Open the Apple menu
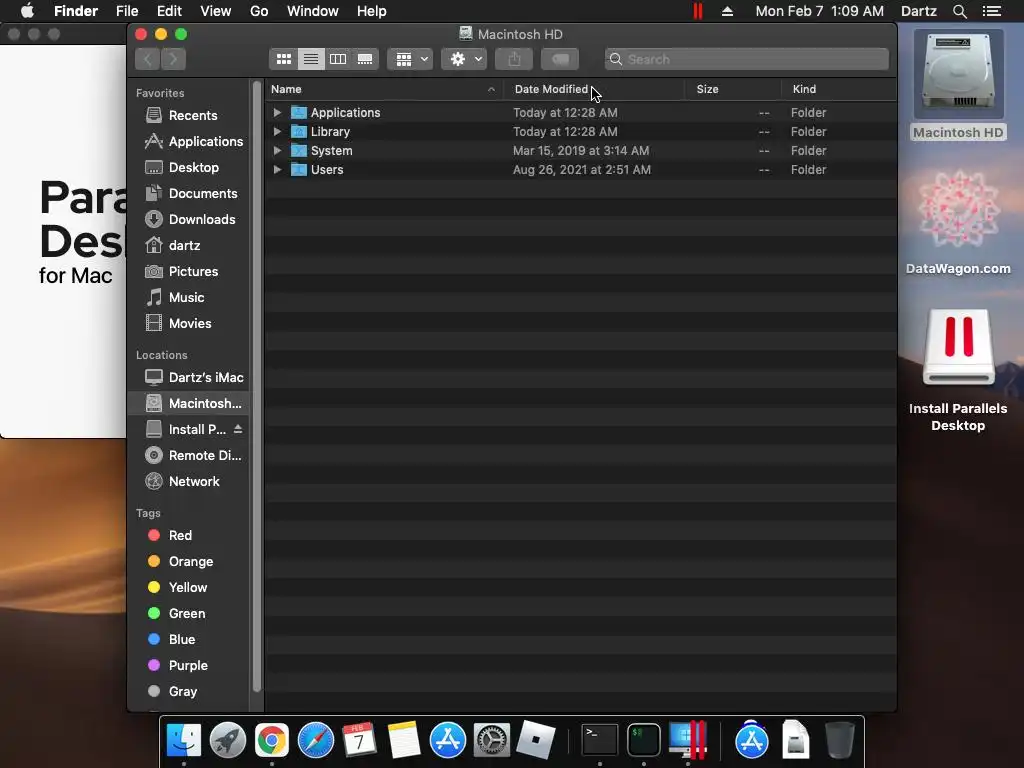This screenshot has height=768, width=1024. pyautogui.click(x=27, y=11)
